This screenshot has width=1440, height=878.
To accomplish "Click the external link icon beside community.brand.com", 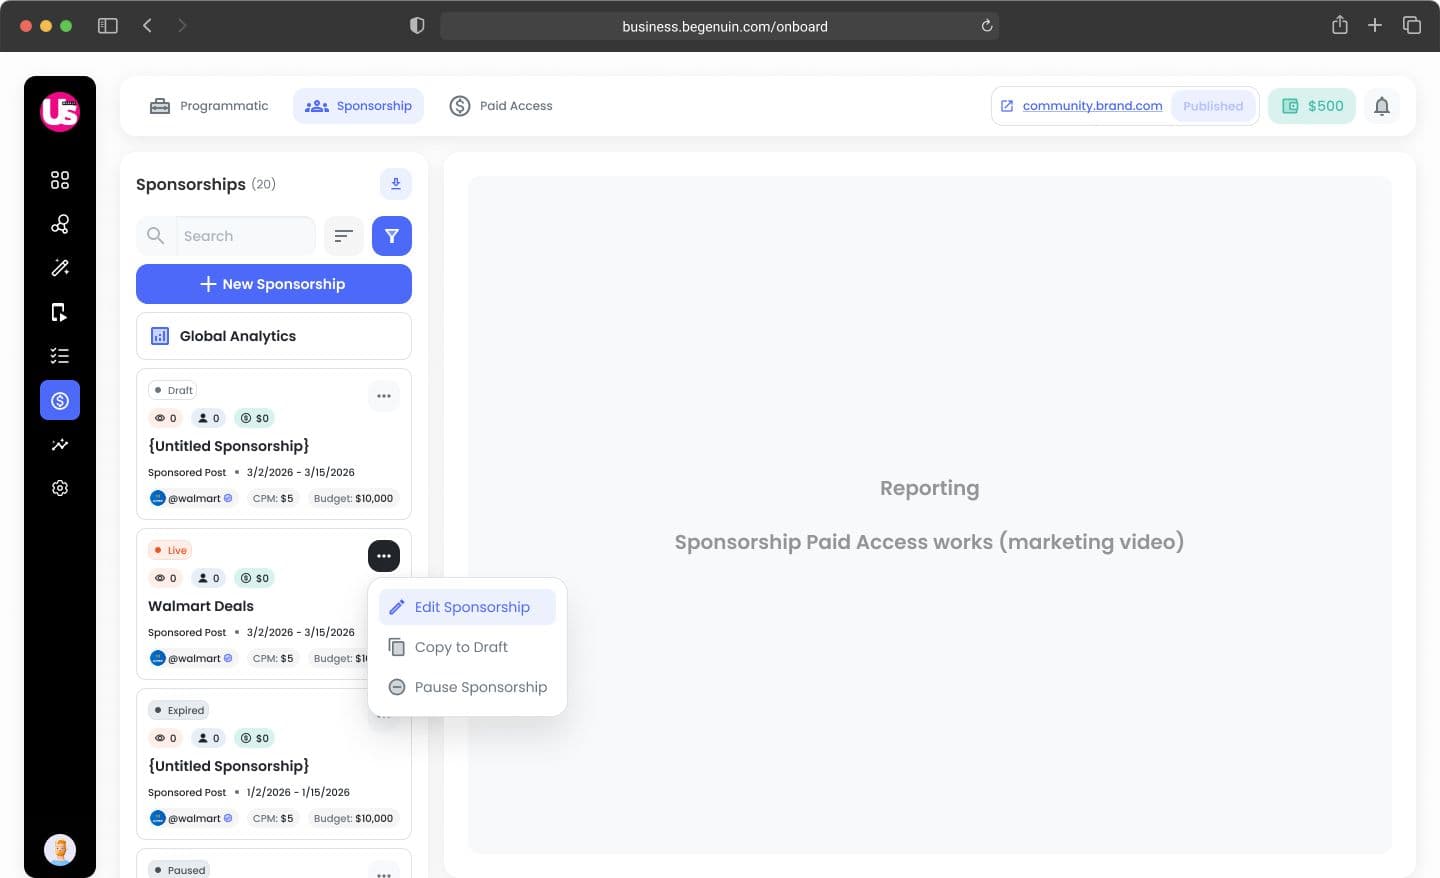I will (x=1007, y=106).
